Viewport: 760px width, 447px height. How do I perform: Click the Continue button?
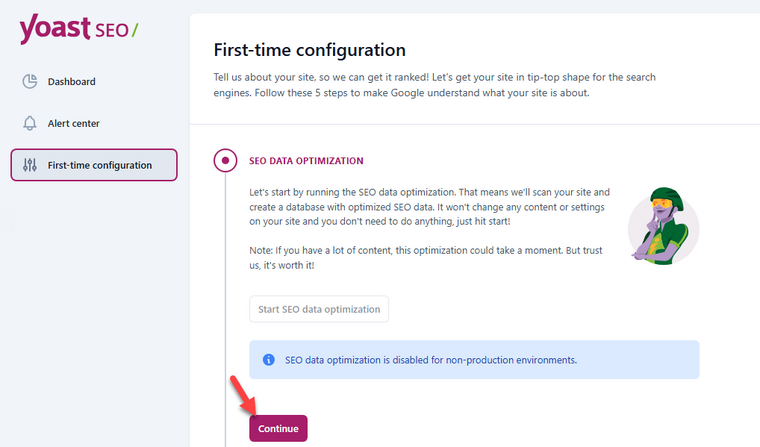pyautogui.click(x=278, y=428)
